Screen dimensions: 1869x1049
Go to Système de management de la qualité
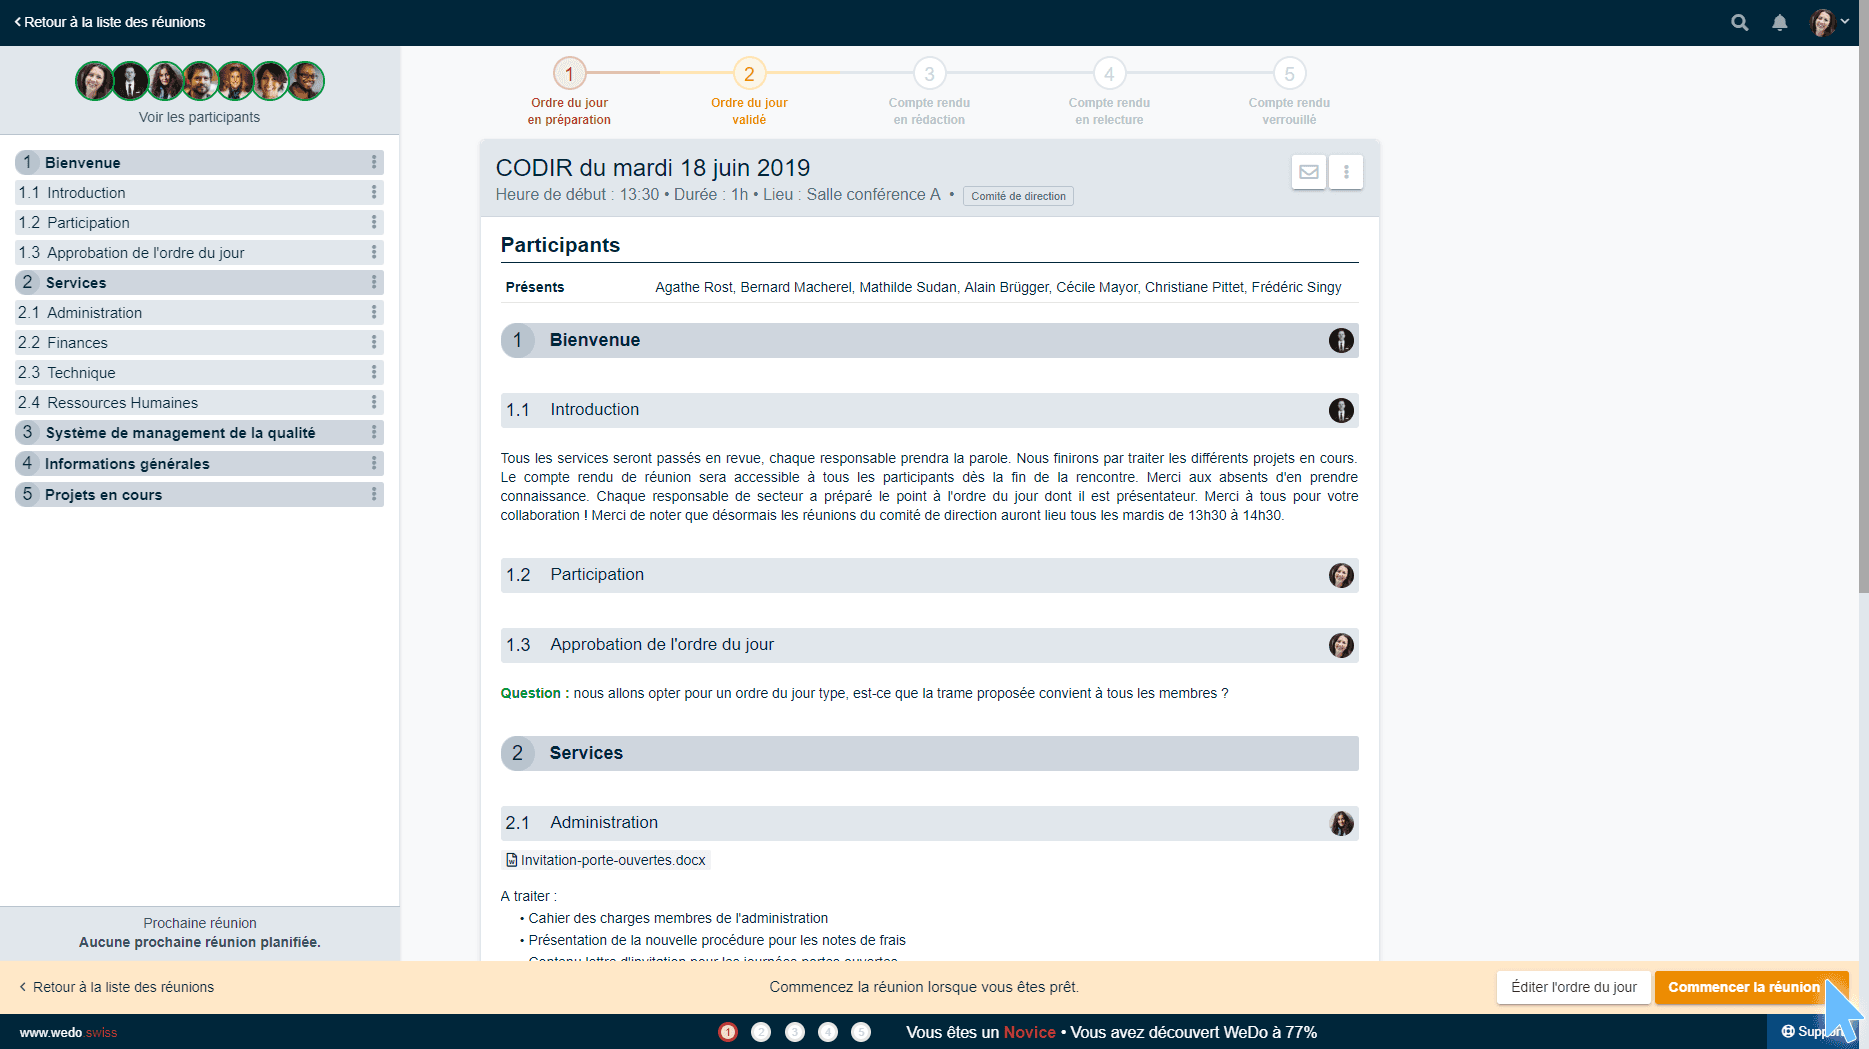(x=199, y=432)
